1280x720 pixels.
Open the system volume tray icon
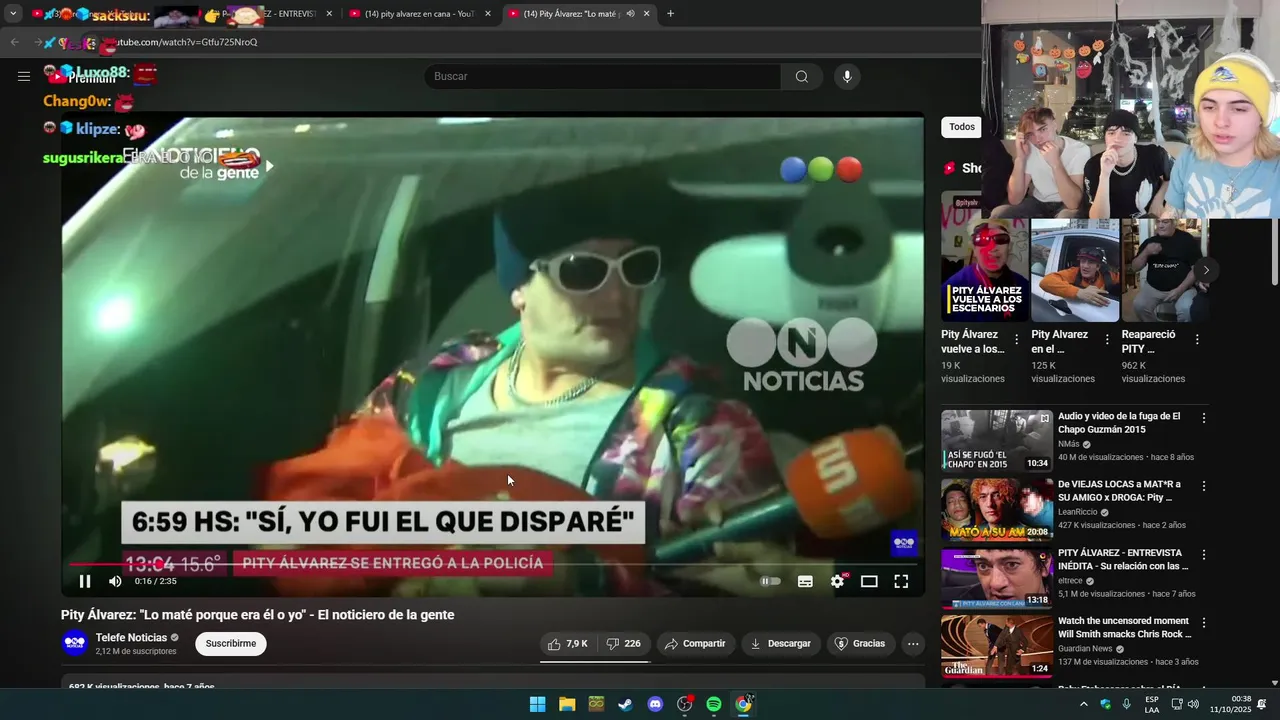[x=1193, y=704]
